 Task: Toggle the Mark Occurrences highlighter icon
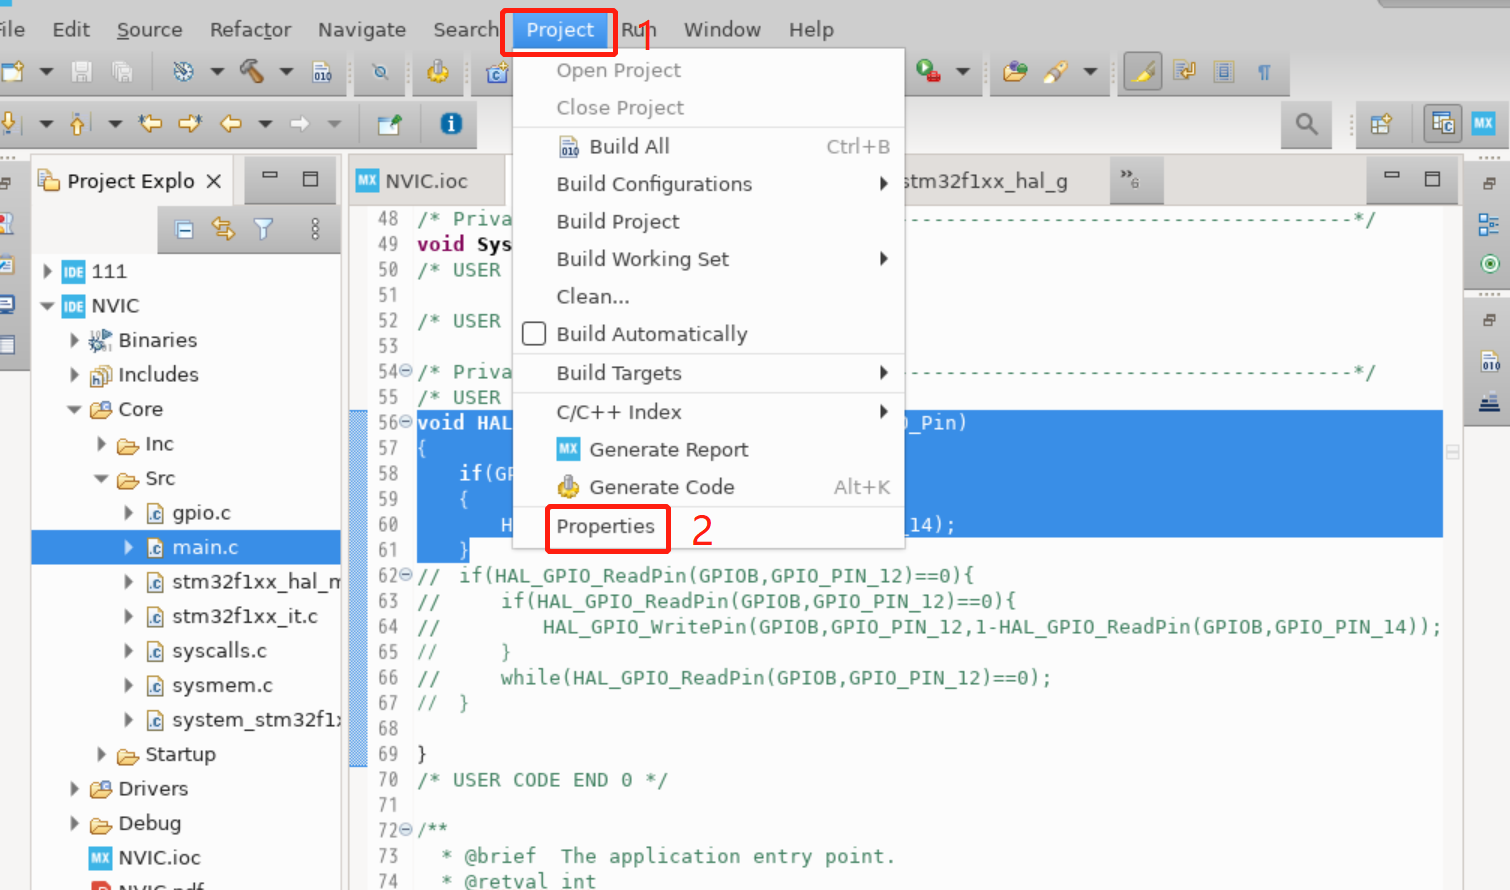pyautogui.click(x=1143, y=72)
